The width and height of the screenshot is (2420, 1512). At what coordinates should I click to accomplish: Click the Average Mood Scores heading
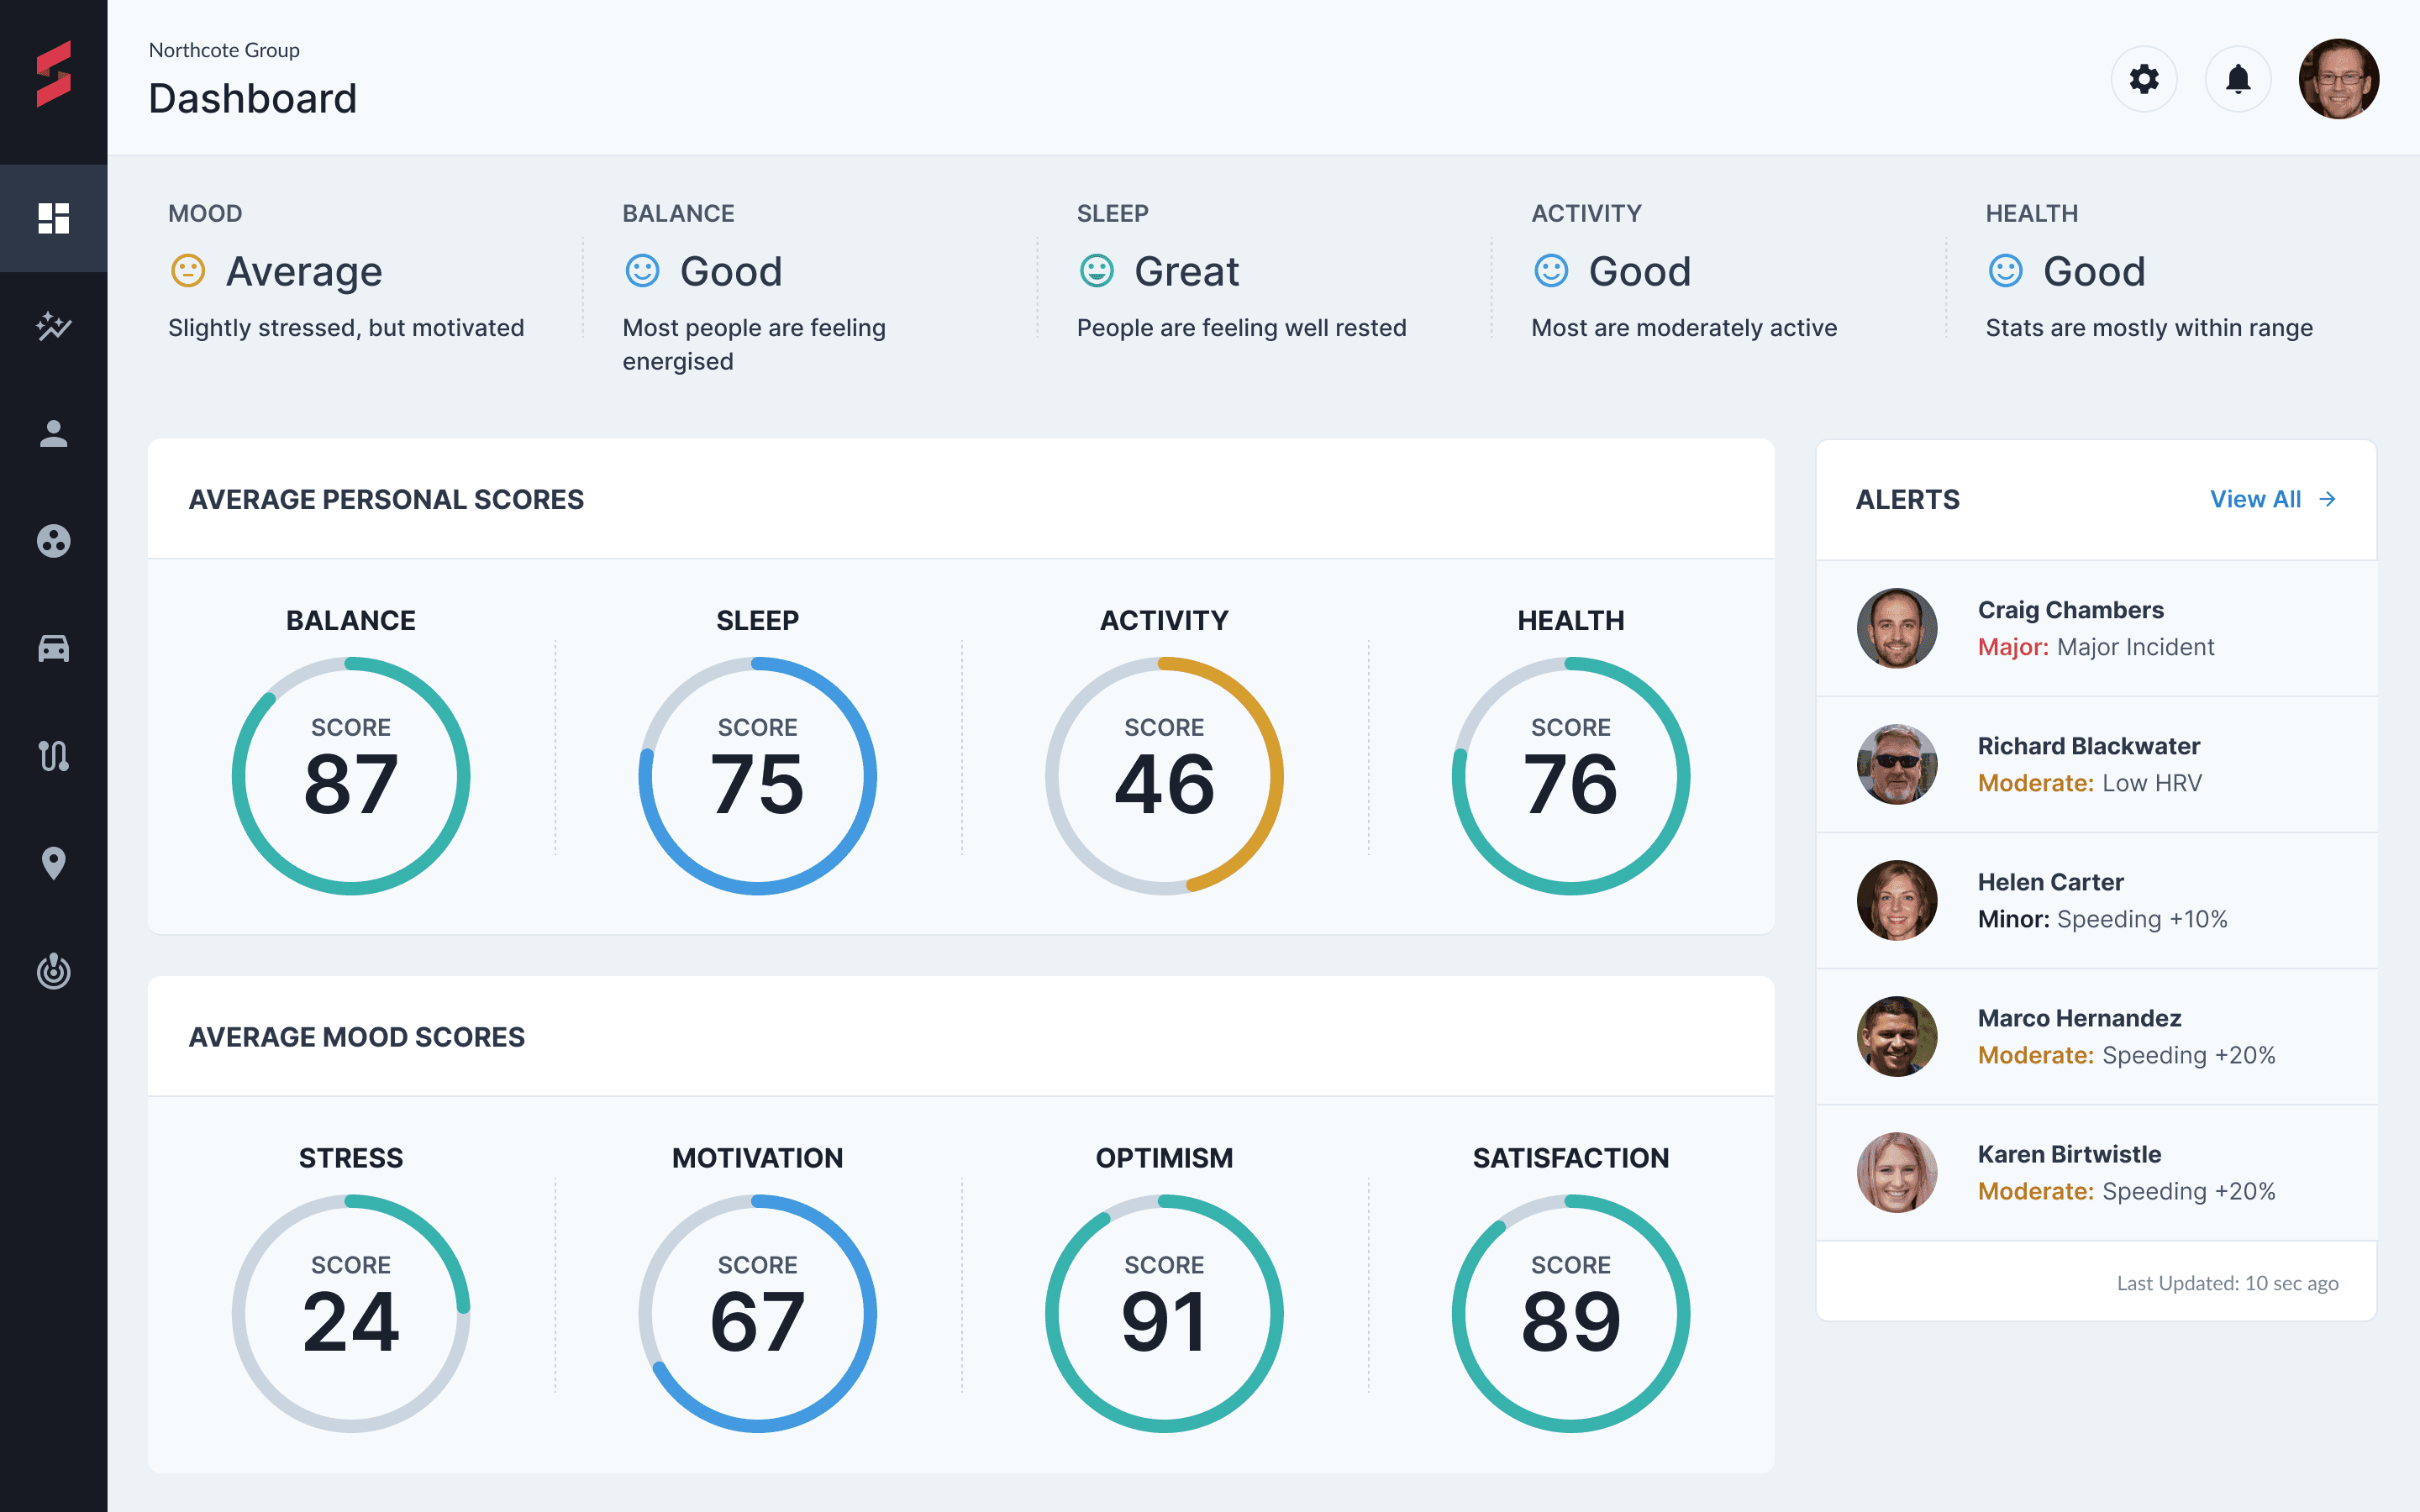pos(356,1037)
